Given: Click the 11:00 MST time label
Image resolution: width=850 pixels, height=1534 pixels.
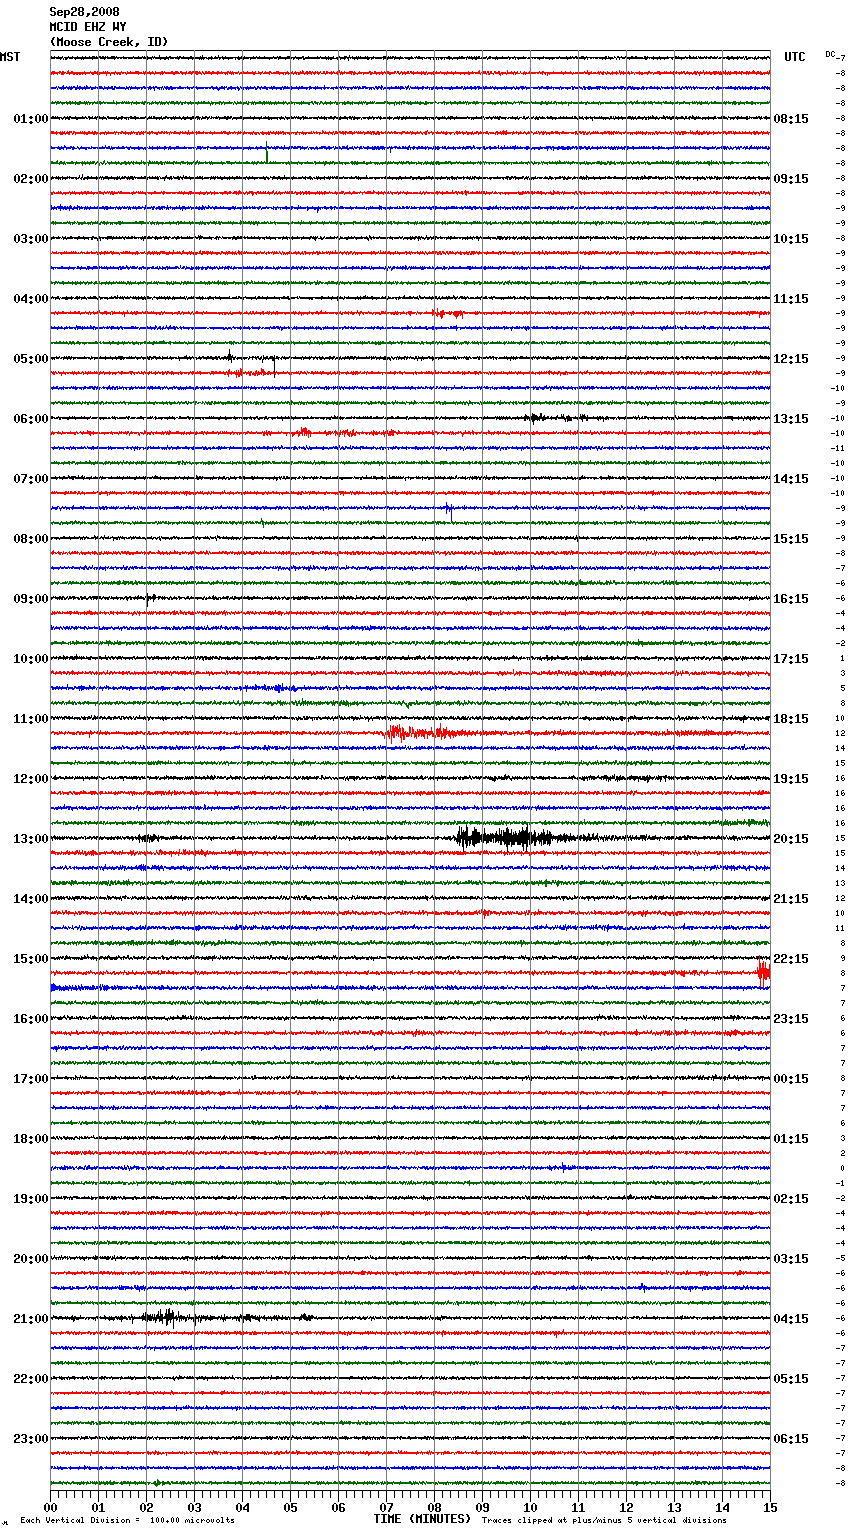Looking at the screenshot, I should [x=31, y=719].
